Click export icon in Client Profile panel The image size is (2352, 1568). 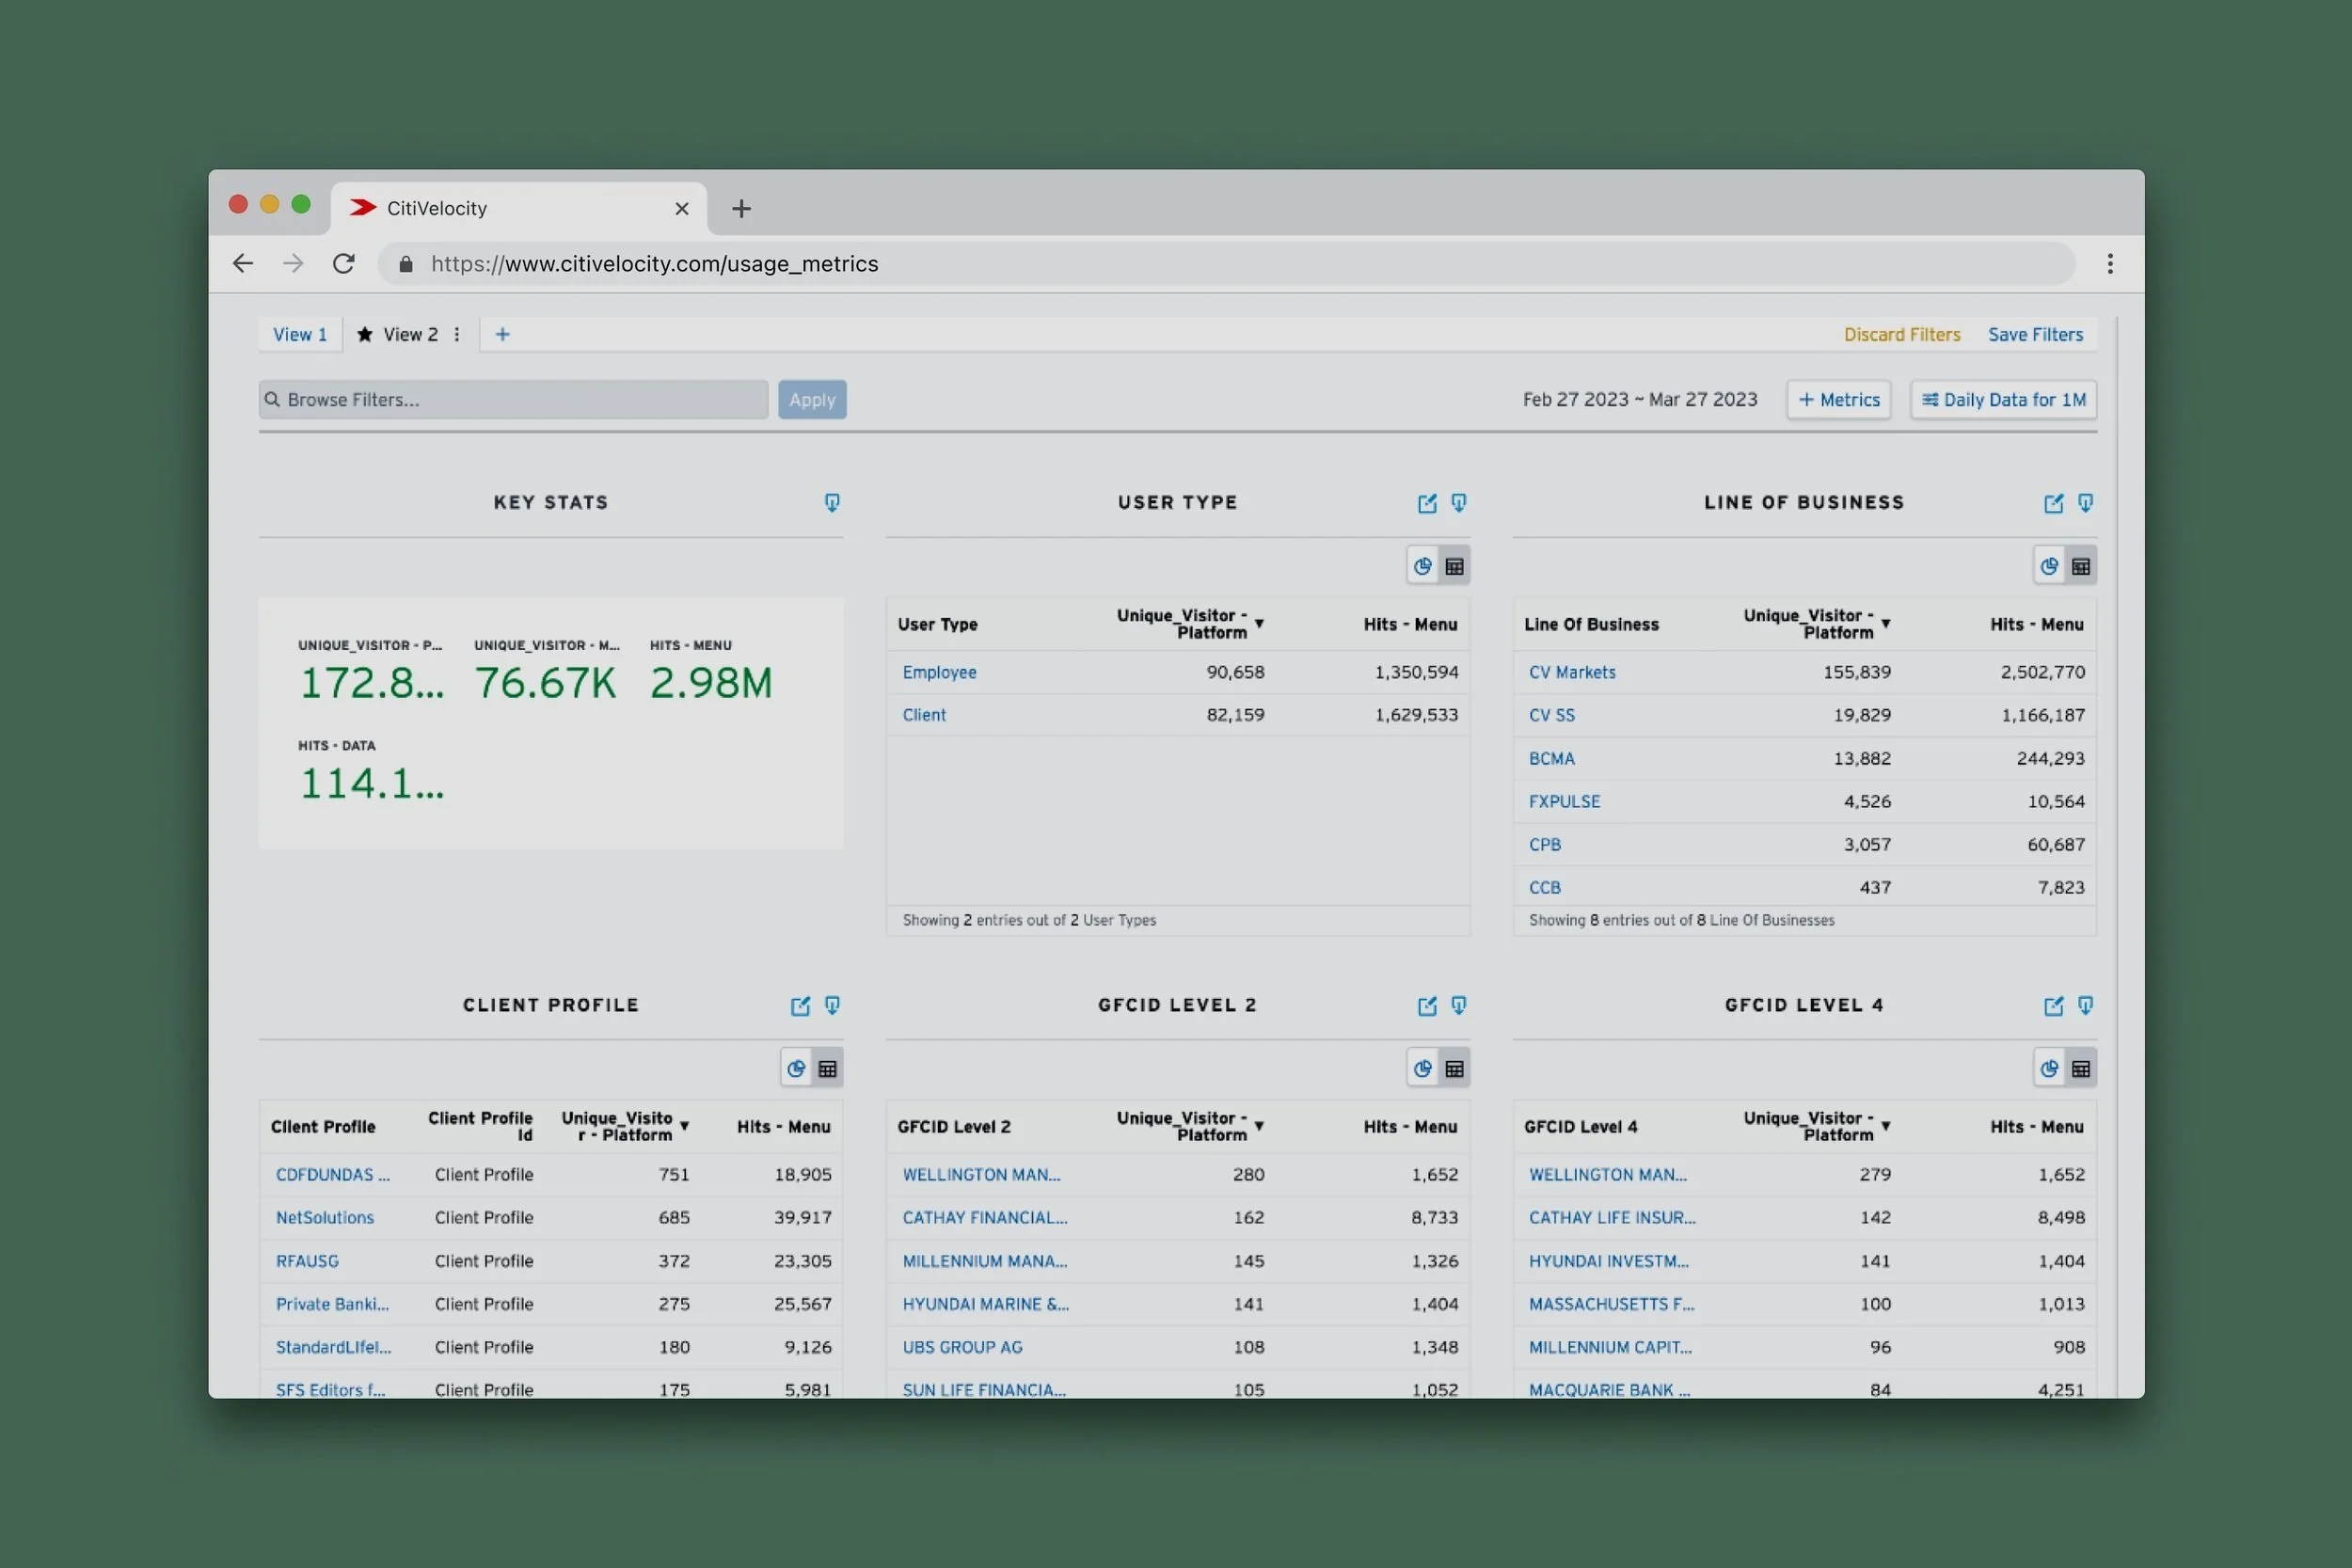coord(800,1006)
